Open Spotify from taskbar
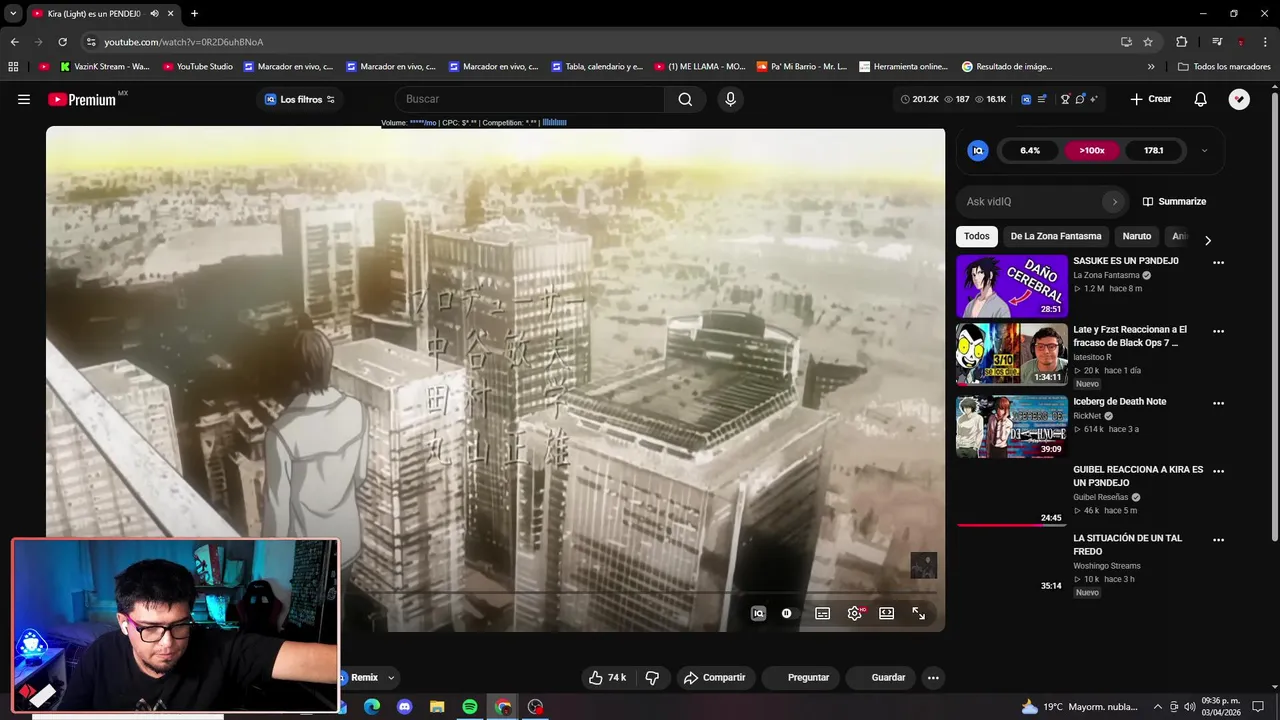Viewport: 1280px width, 720px height. [x=470, y=707]
